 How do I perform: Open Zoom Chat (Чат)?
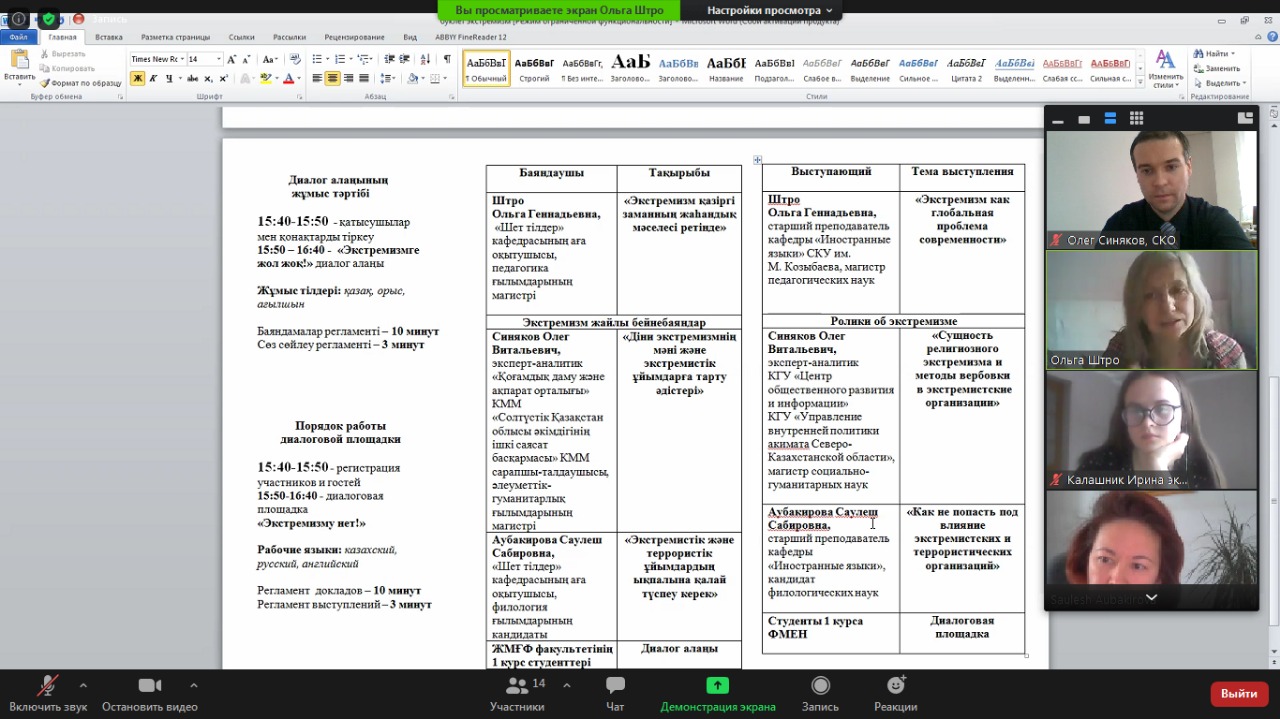[615, 693]
